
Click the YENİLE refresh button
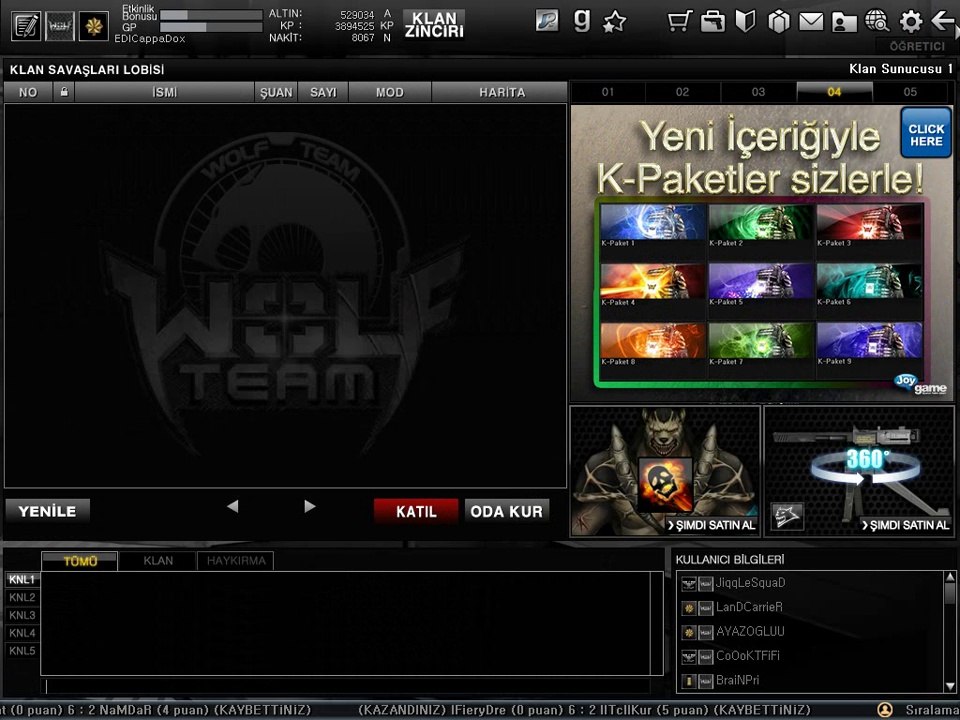(48, 511)
